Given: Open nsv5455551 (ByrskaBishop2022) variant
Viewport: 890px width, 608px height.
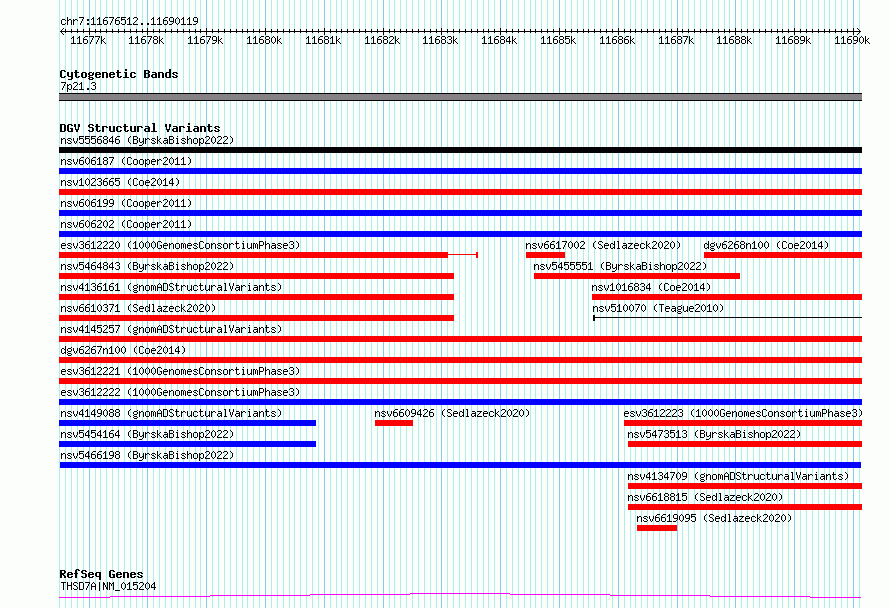Looking at the screenshot, I should 620,266.
